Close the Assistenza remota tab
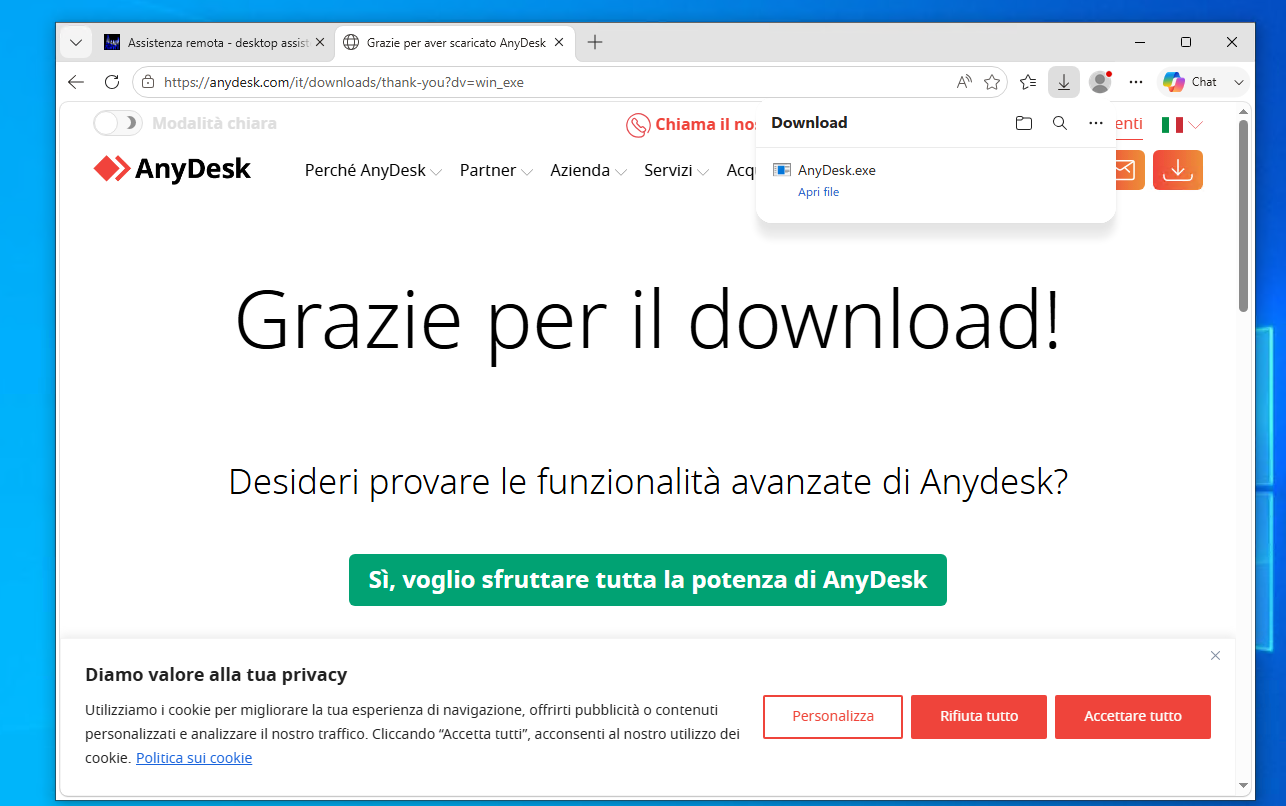 (320, 42)
